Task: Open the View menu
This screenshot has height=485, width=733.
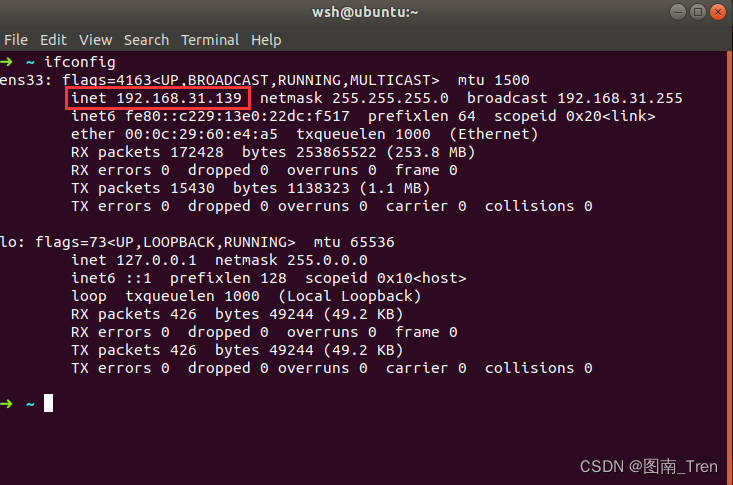Action: [x=95, y=40]
